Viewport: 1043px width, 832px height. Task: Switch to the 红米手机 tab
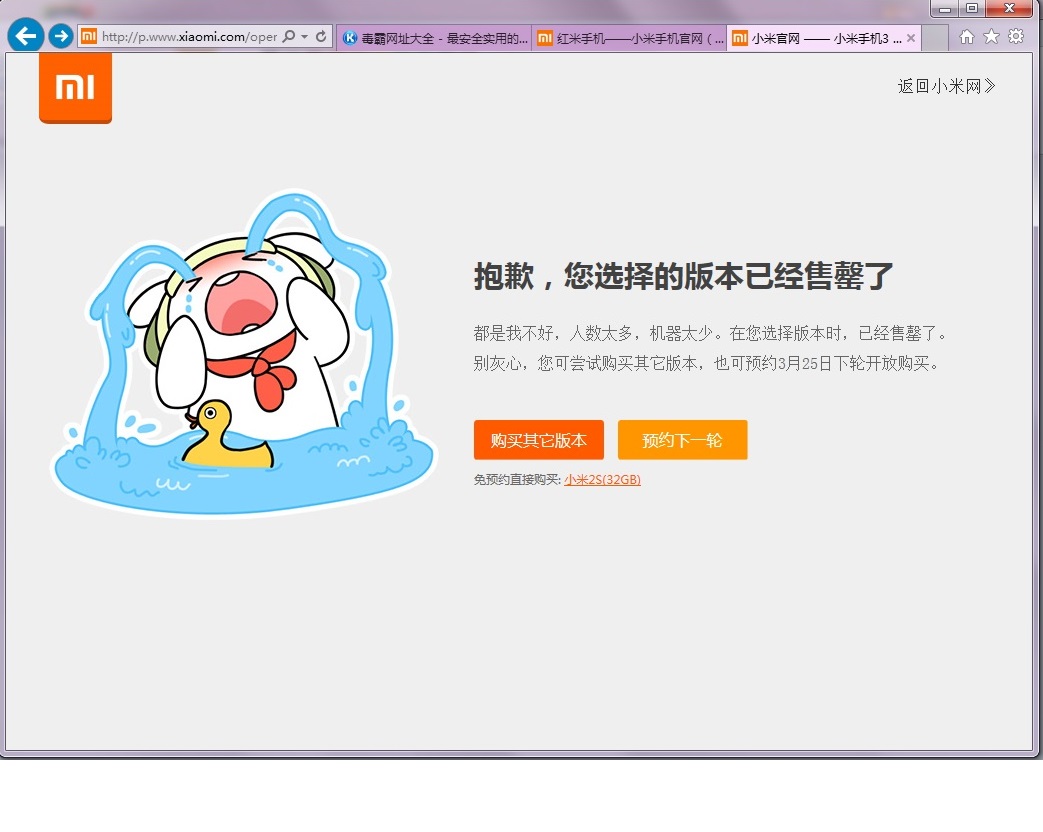[629, 39]
